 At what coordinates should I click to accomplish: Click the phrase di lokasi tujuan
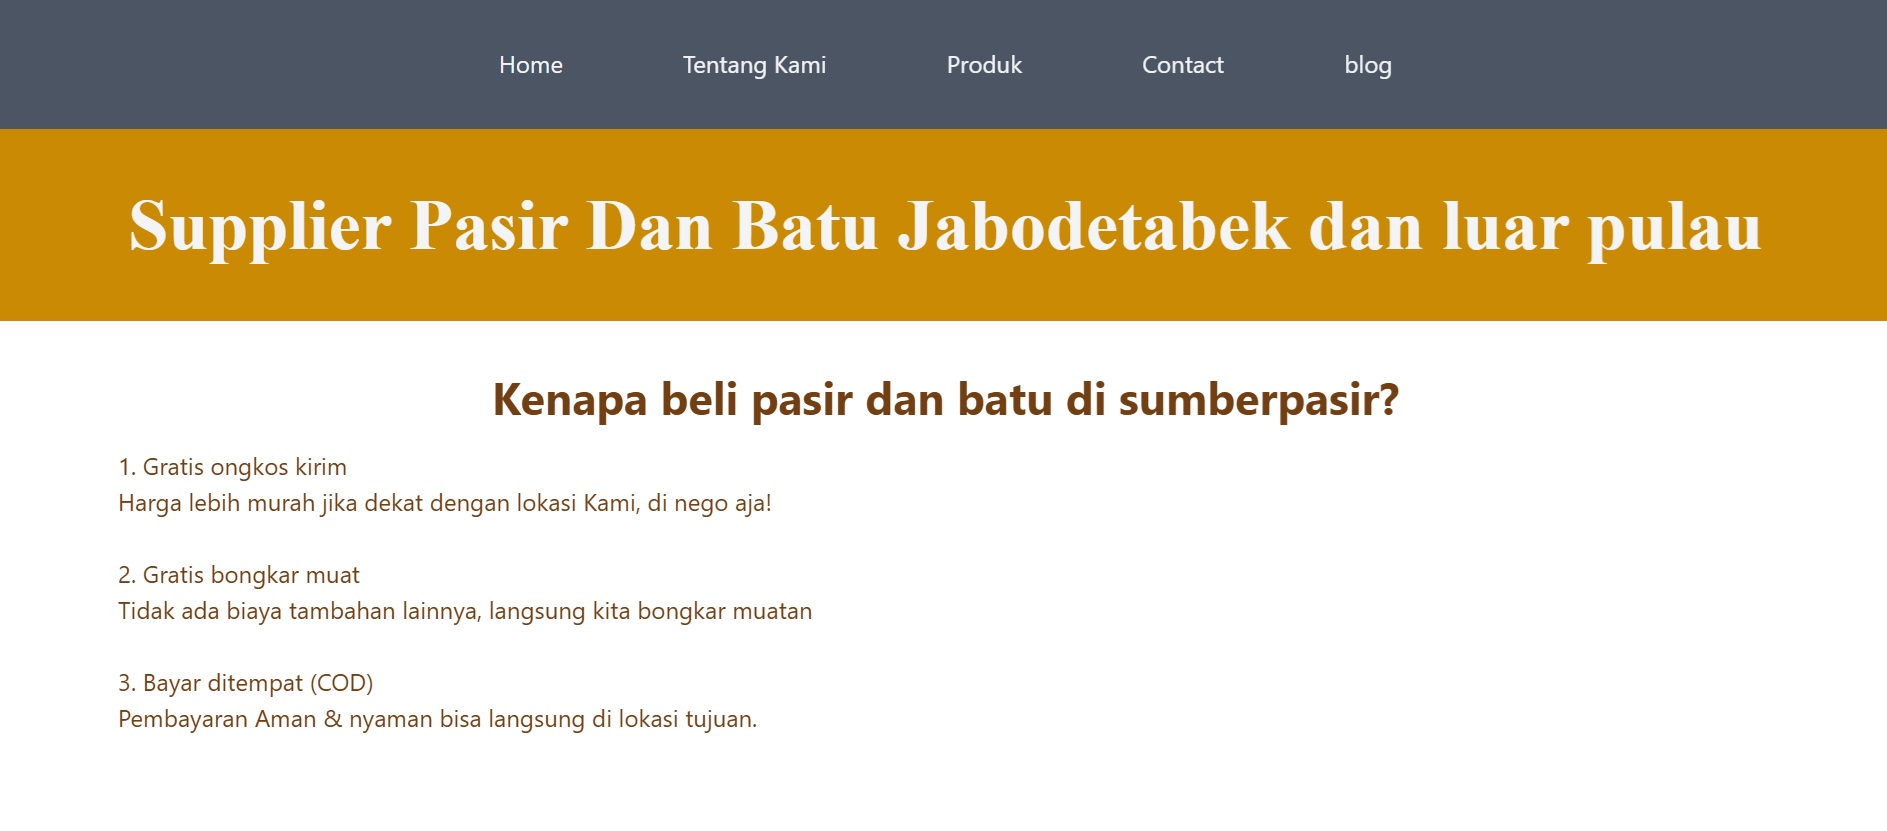(x=674, y=719)
